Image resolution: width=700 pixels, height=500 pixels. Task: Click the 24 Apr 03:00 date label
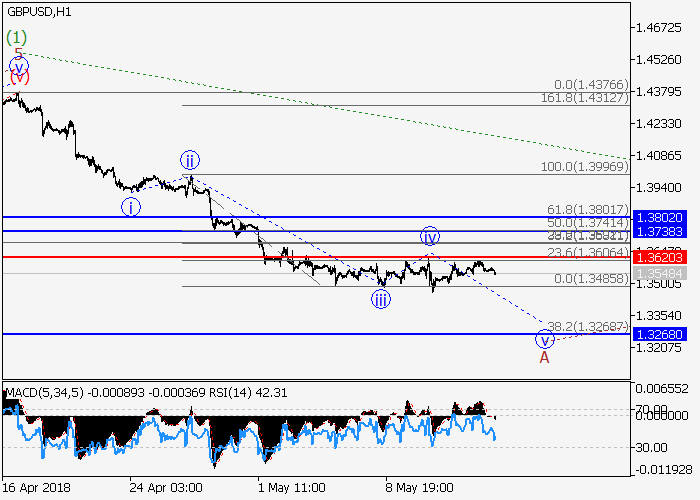(x=165, y=487)
